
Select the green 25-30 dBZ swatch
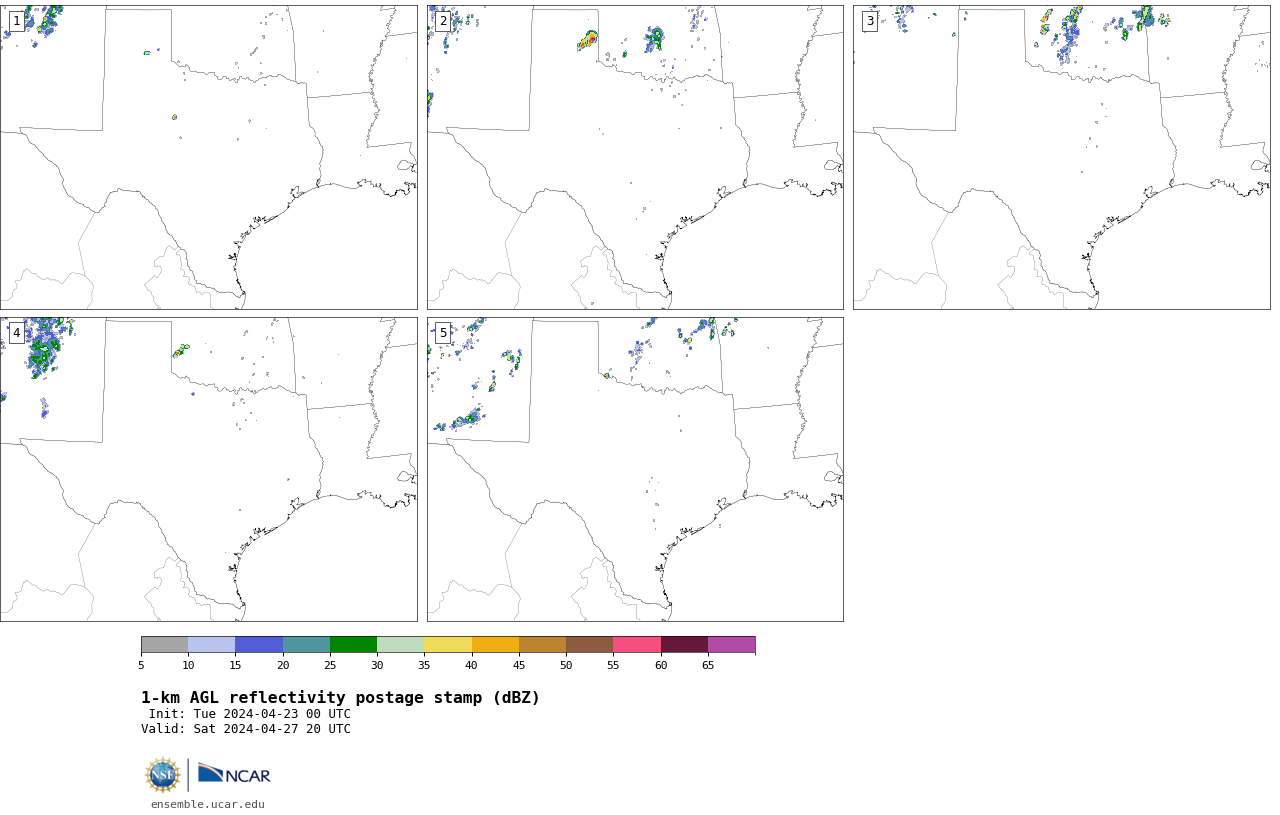(x=353, y=644)
